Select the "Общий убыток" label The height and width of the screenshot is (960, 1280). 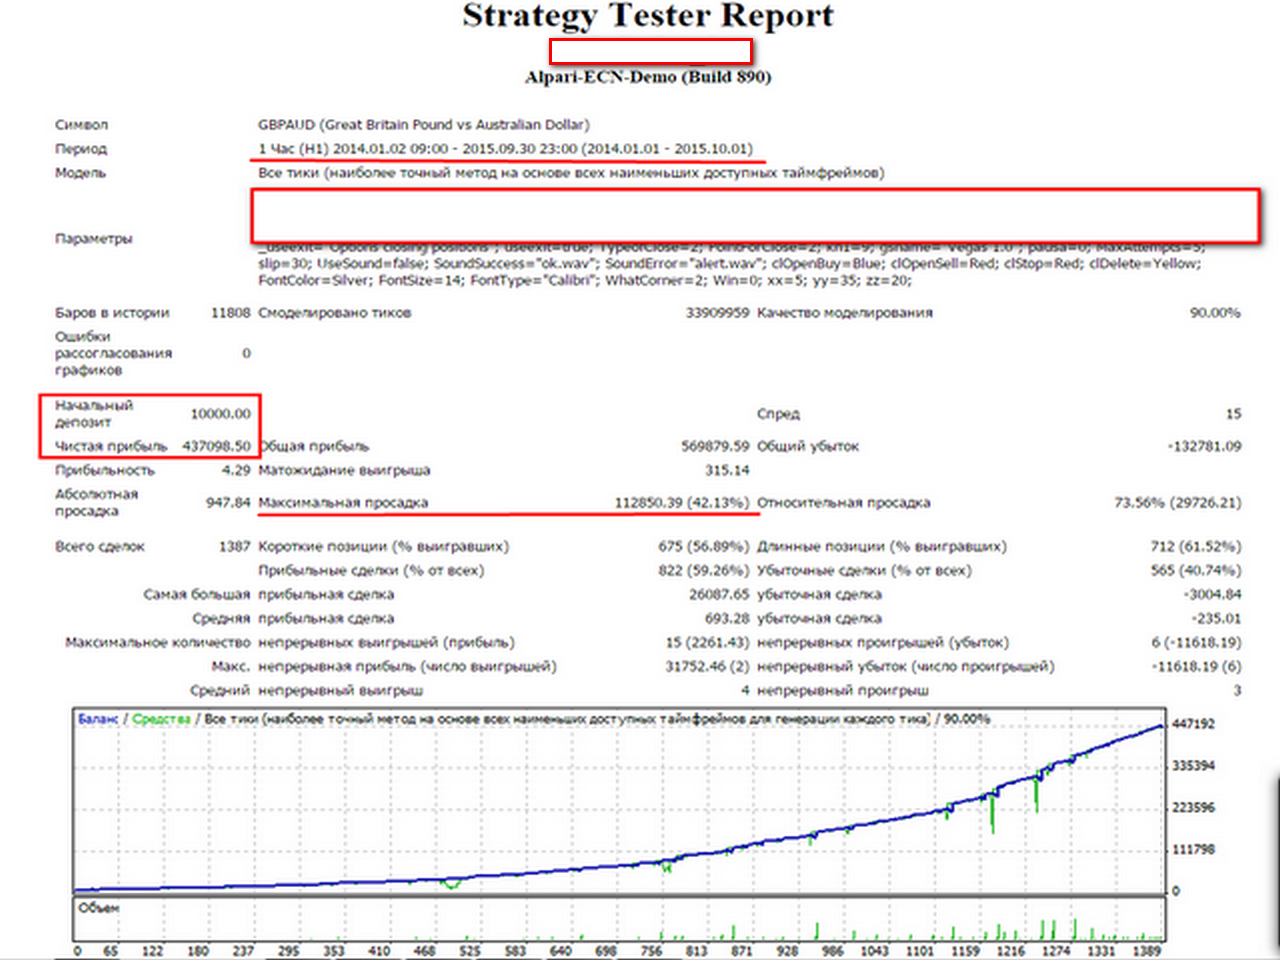pyautogui.click(x=808, y=446)
